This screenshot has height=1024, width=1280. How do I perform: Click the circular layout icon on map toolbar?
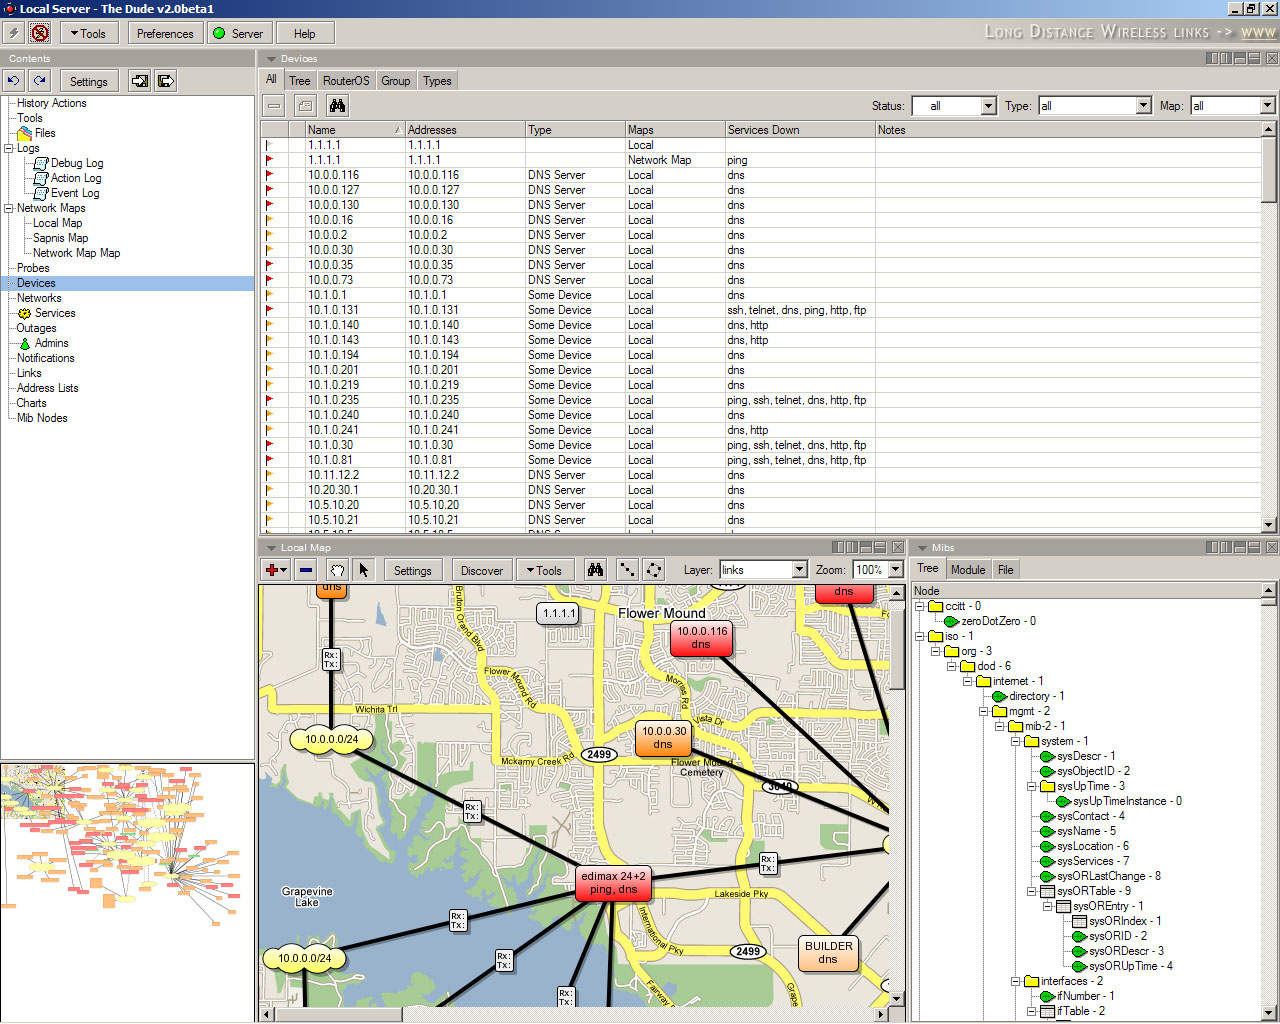tap(653, 570)
